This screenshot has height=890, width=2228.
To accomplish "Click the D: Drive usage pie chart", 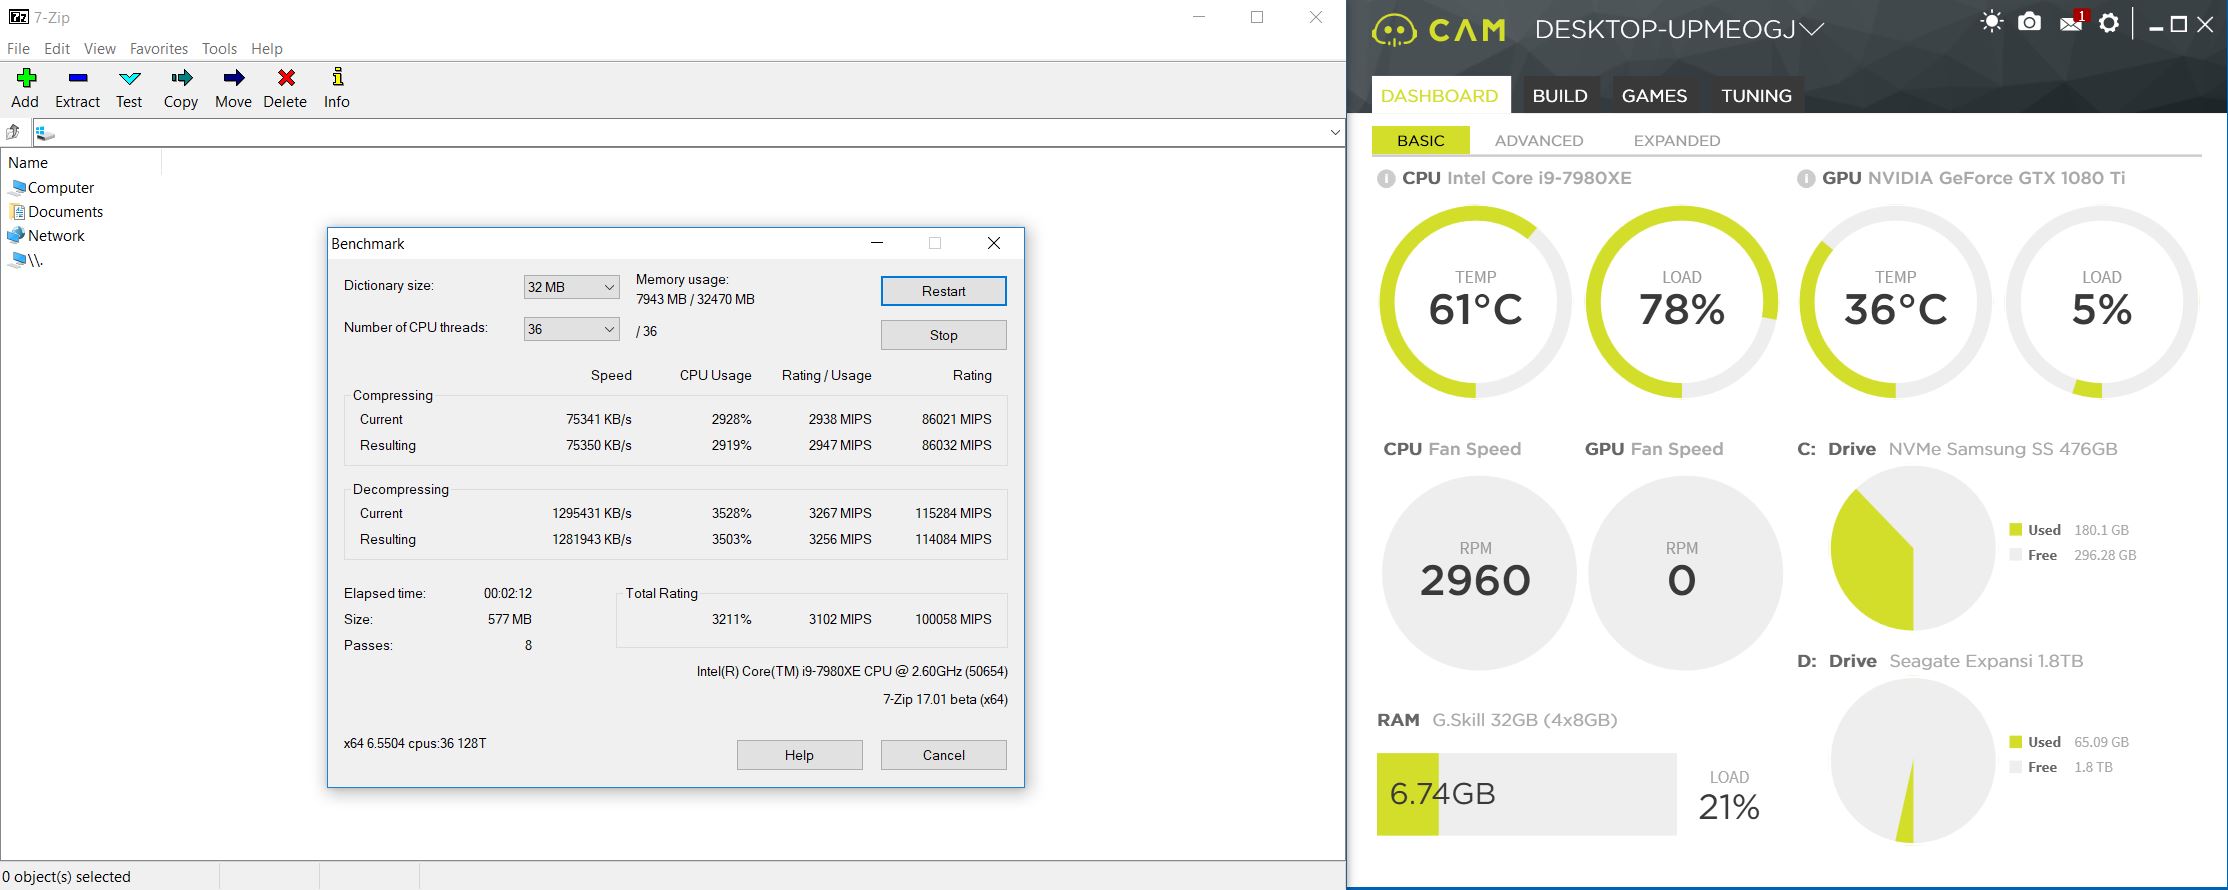I will point(1913,761).
